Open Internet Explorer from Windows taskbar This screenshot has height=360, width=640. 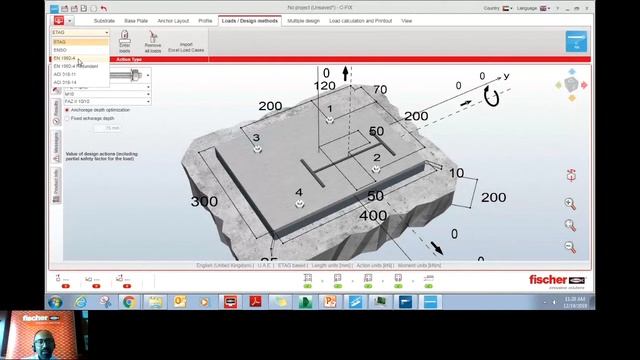pyautogui.click(x=81, y=302)
